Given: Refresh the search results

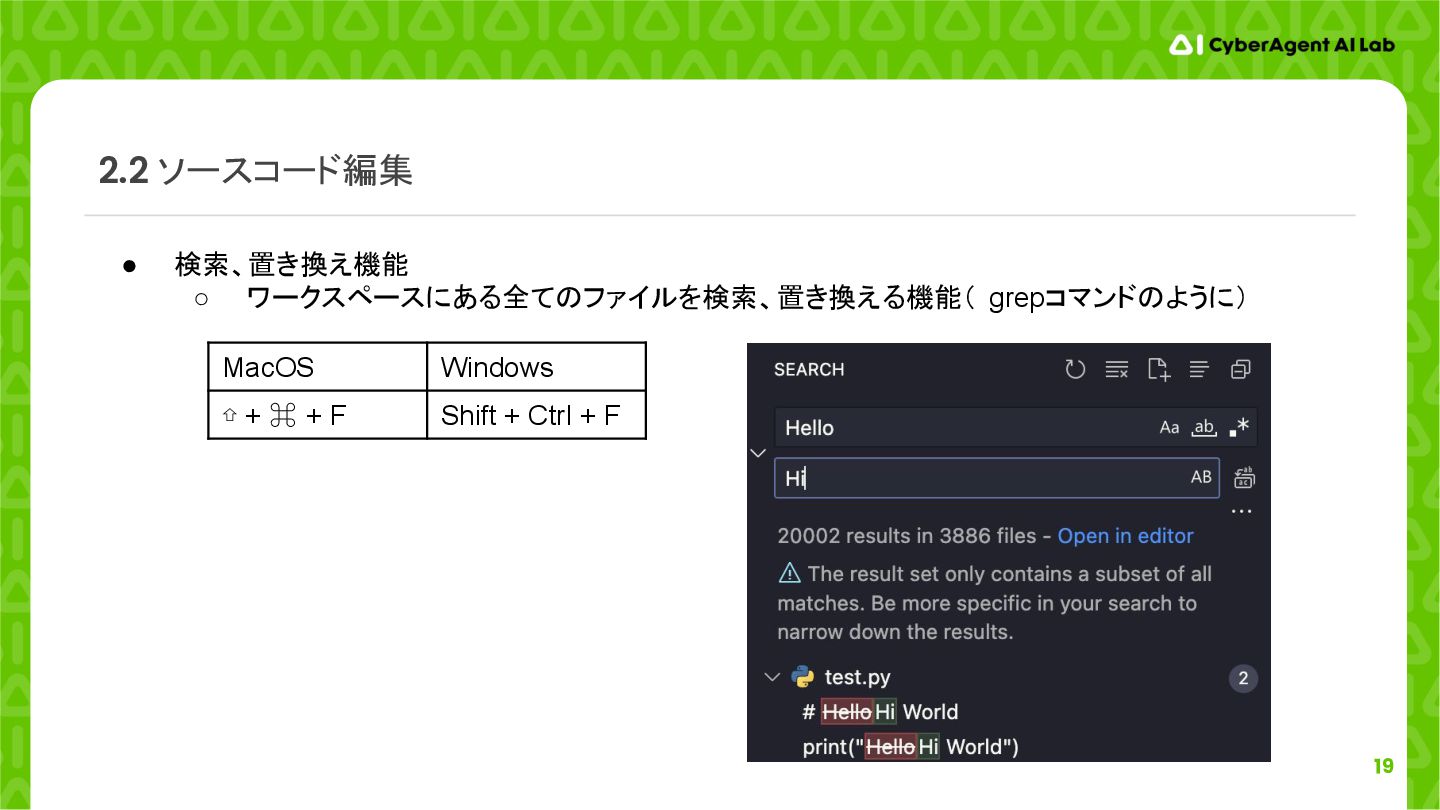Looking at the screenshot, I should click(x=1075, y=370).
